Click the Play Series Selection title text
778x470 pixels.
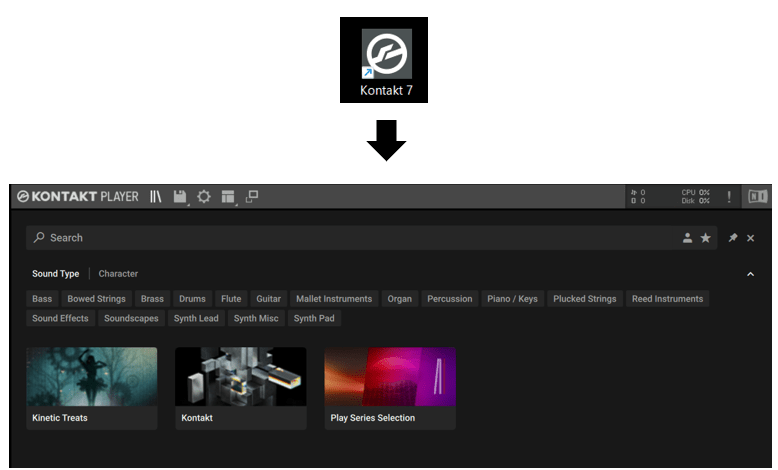[373, 418]
